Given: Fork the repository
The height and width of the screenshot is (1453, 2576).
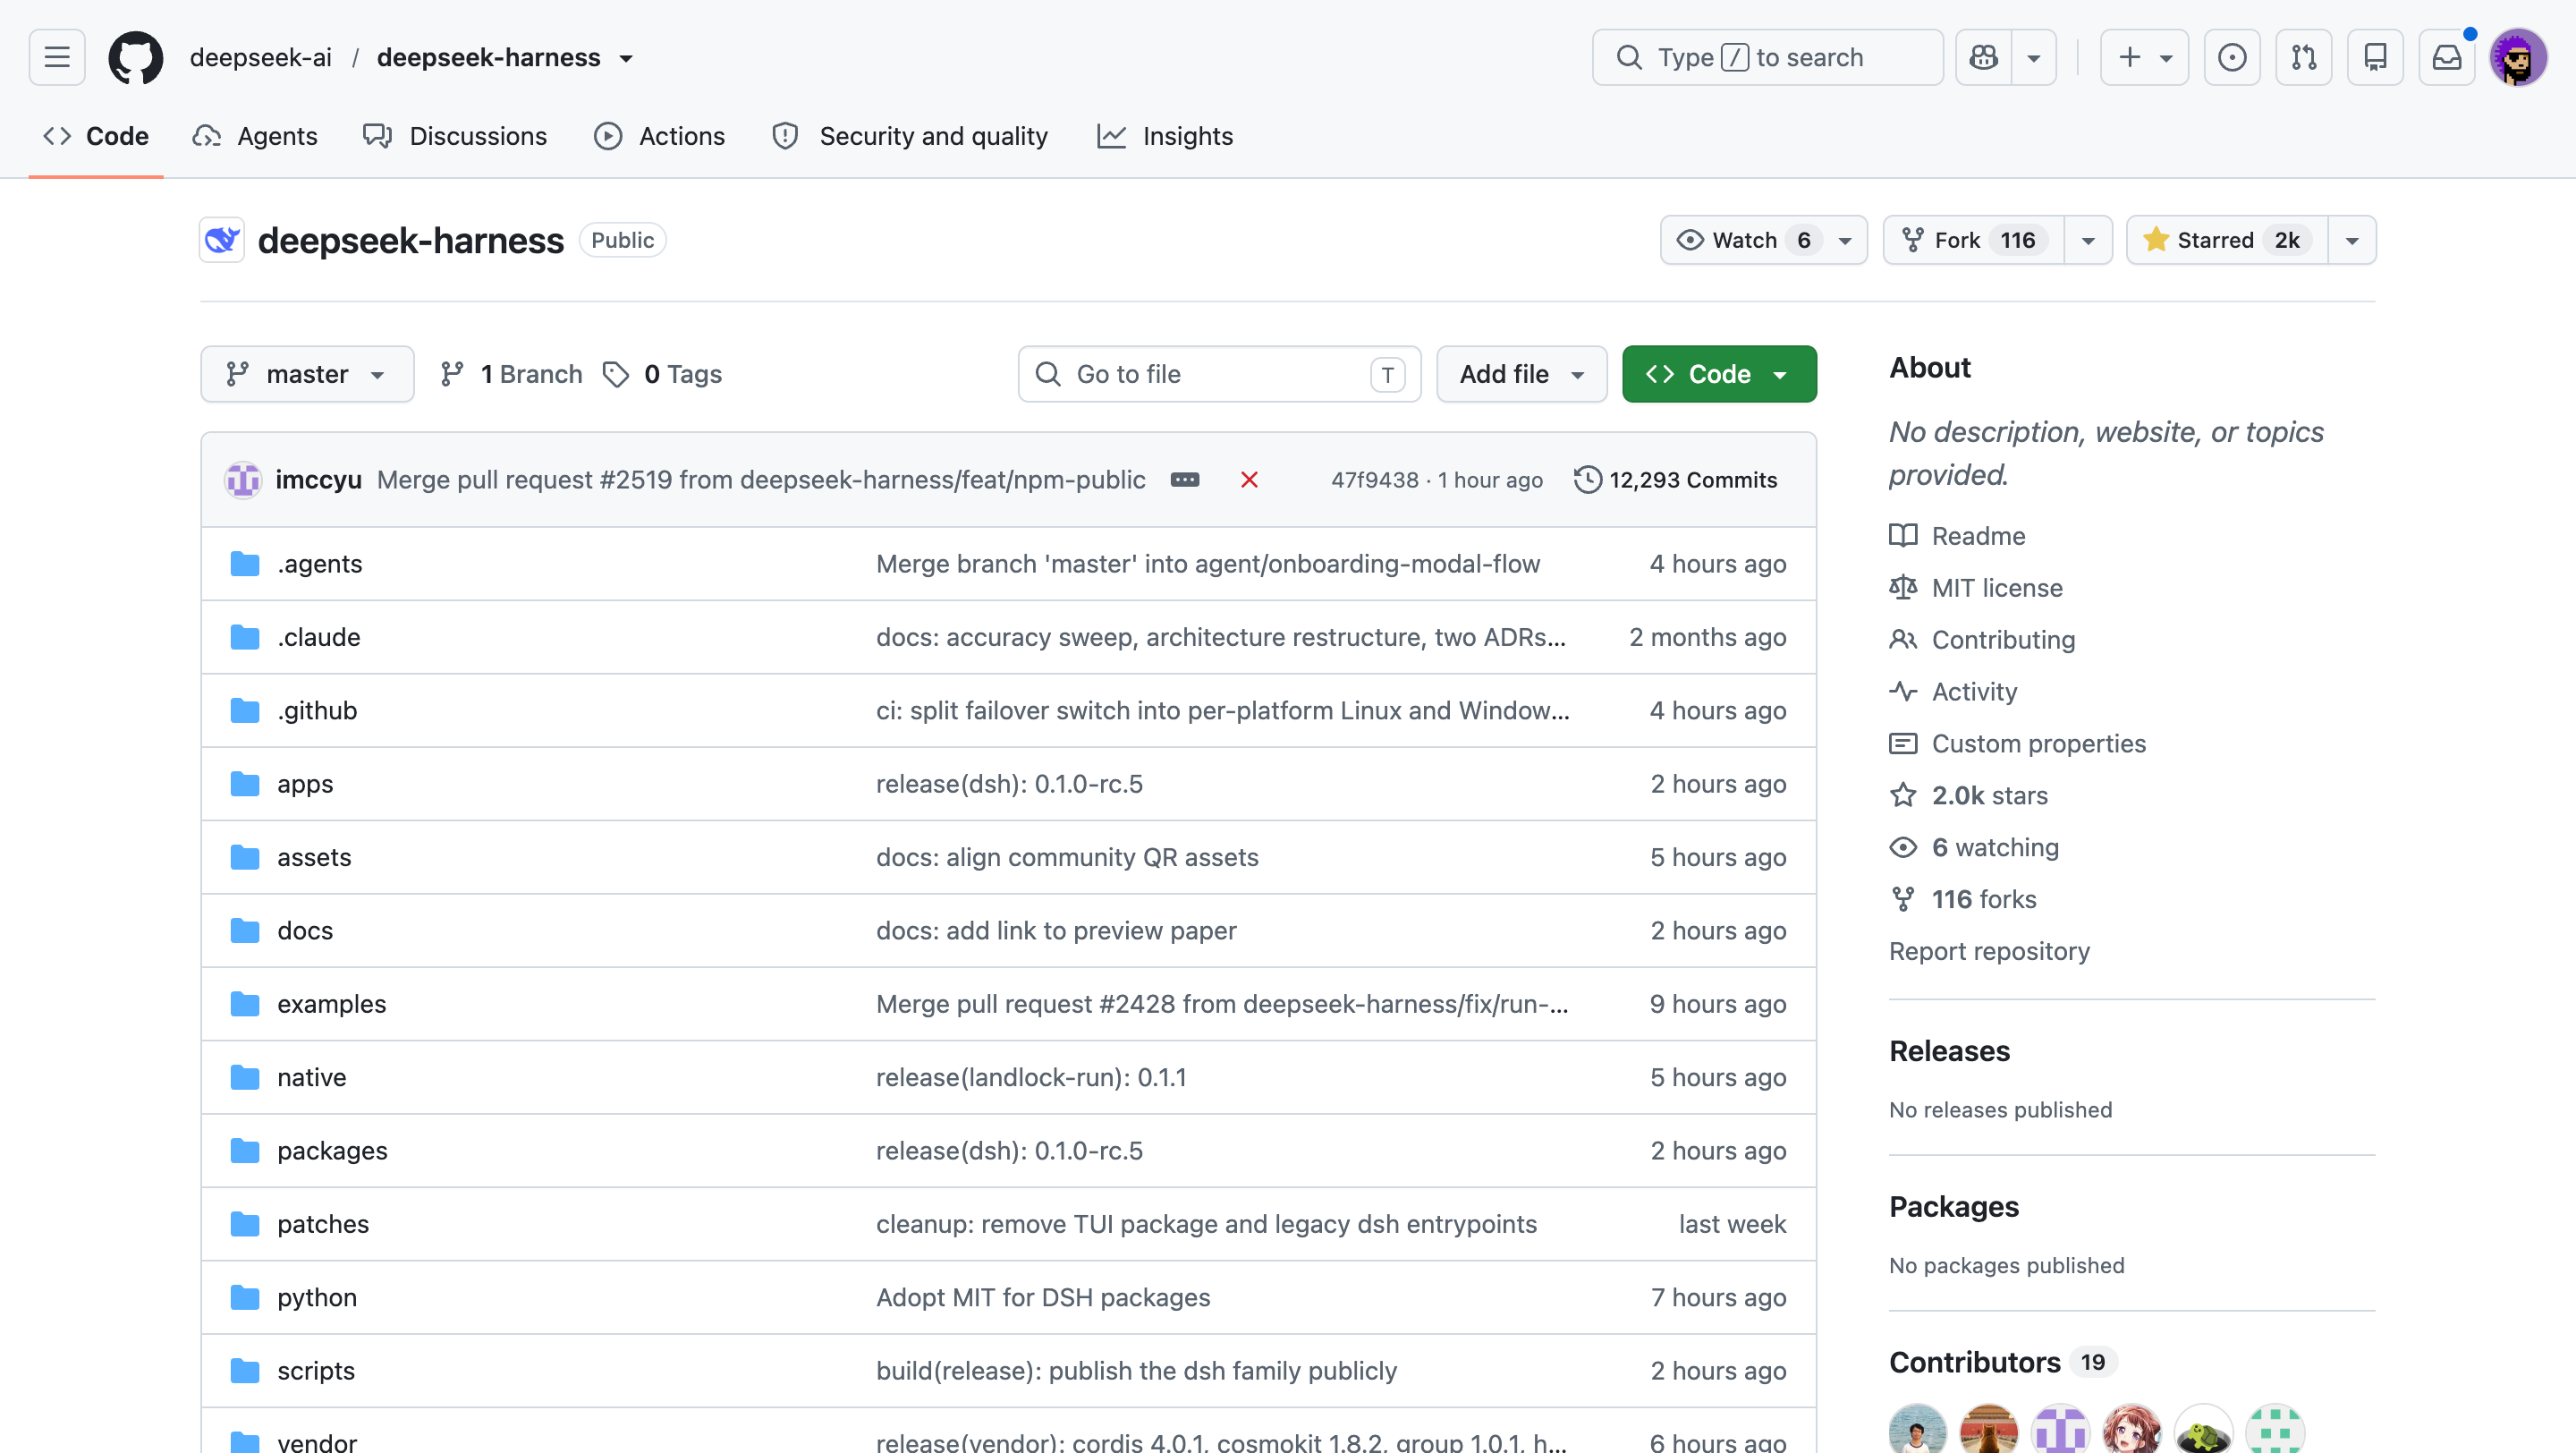Looking at the screenshot, I should pyautogui.click(x=1974, y=240).
